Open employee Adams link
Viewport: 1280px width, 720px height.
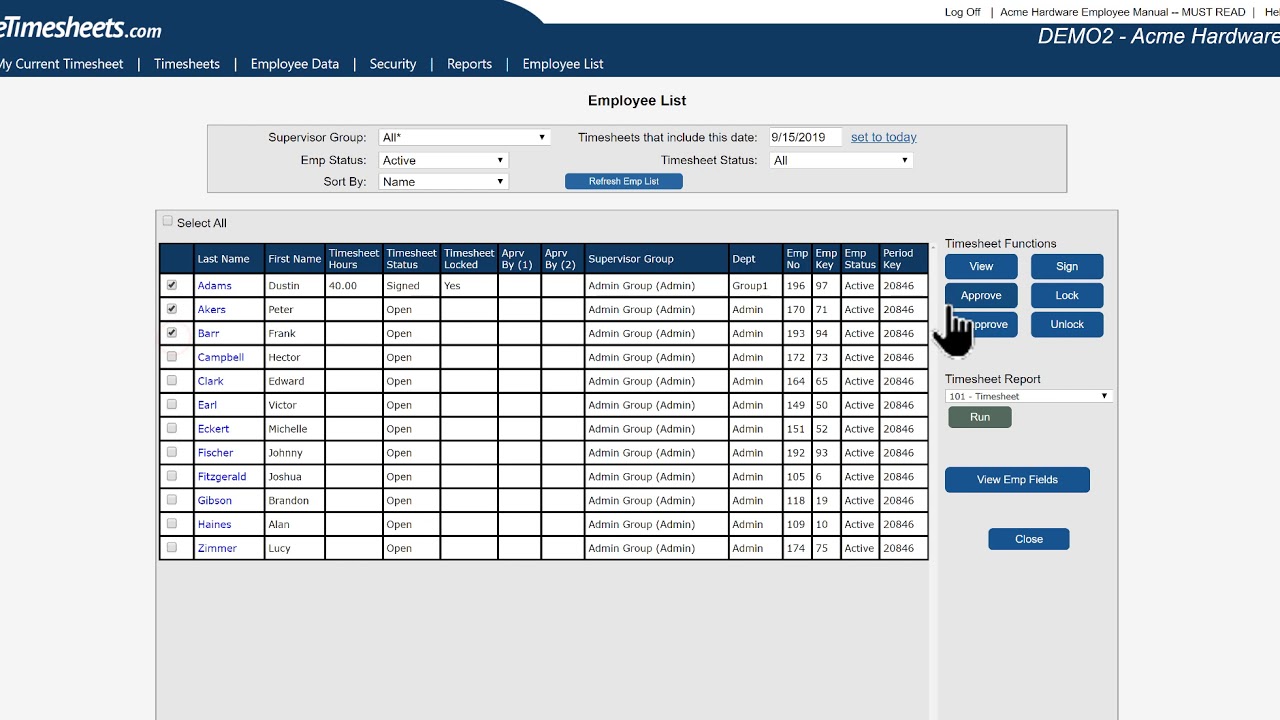[x=214, y=286]
